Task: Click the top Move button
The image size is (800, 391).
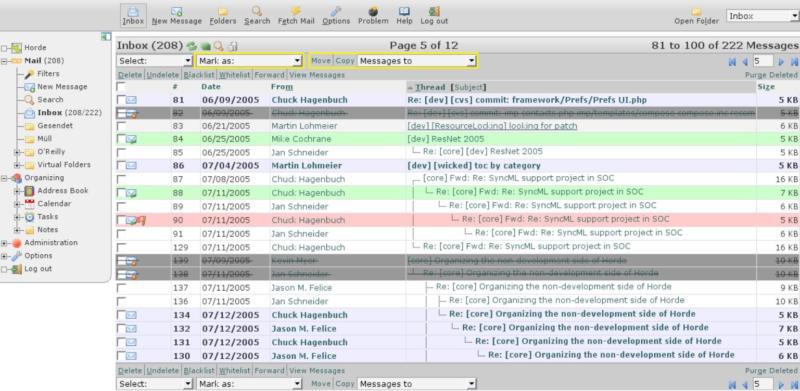Action: point(321,61)
